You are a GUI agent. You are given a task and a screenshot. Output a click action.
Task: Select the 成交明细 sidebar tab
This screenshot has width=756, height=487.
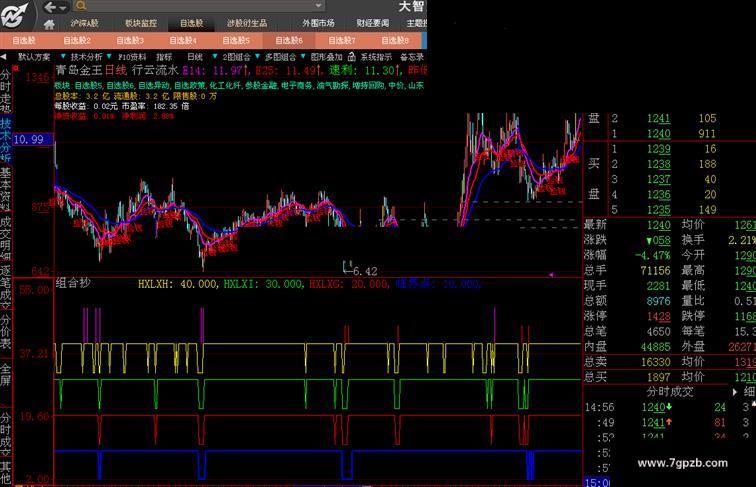[5, 238]
